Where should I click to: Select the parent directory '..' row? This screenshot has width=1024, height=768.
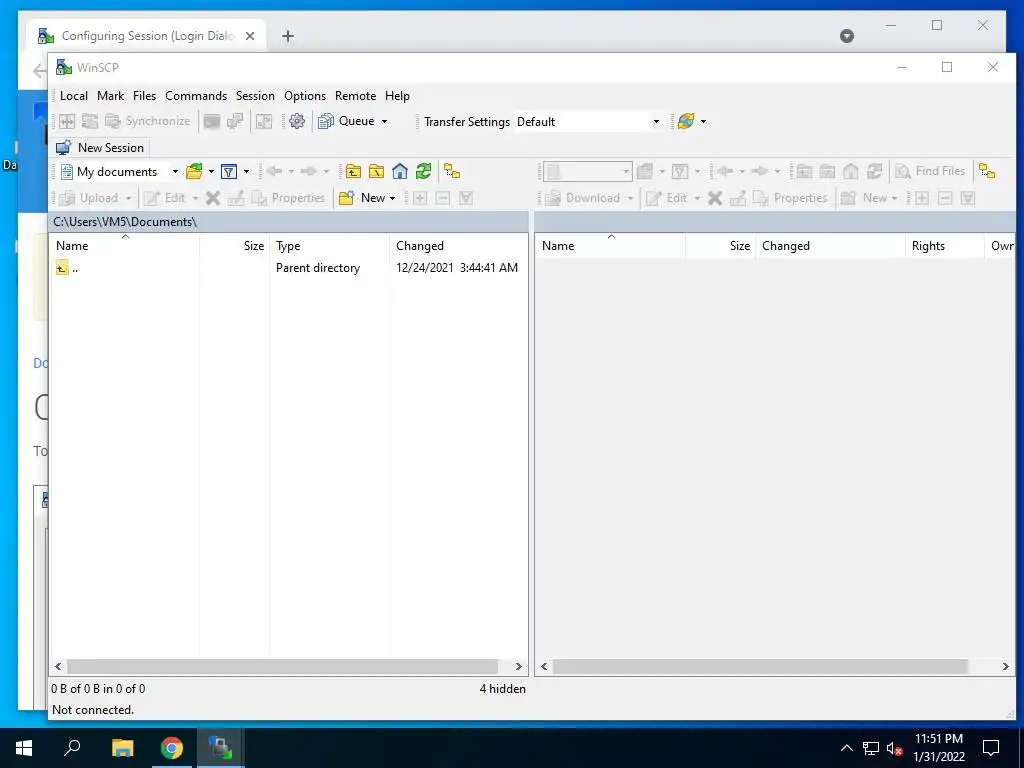point(288,268)
